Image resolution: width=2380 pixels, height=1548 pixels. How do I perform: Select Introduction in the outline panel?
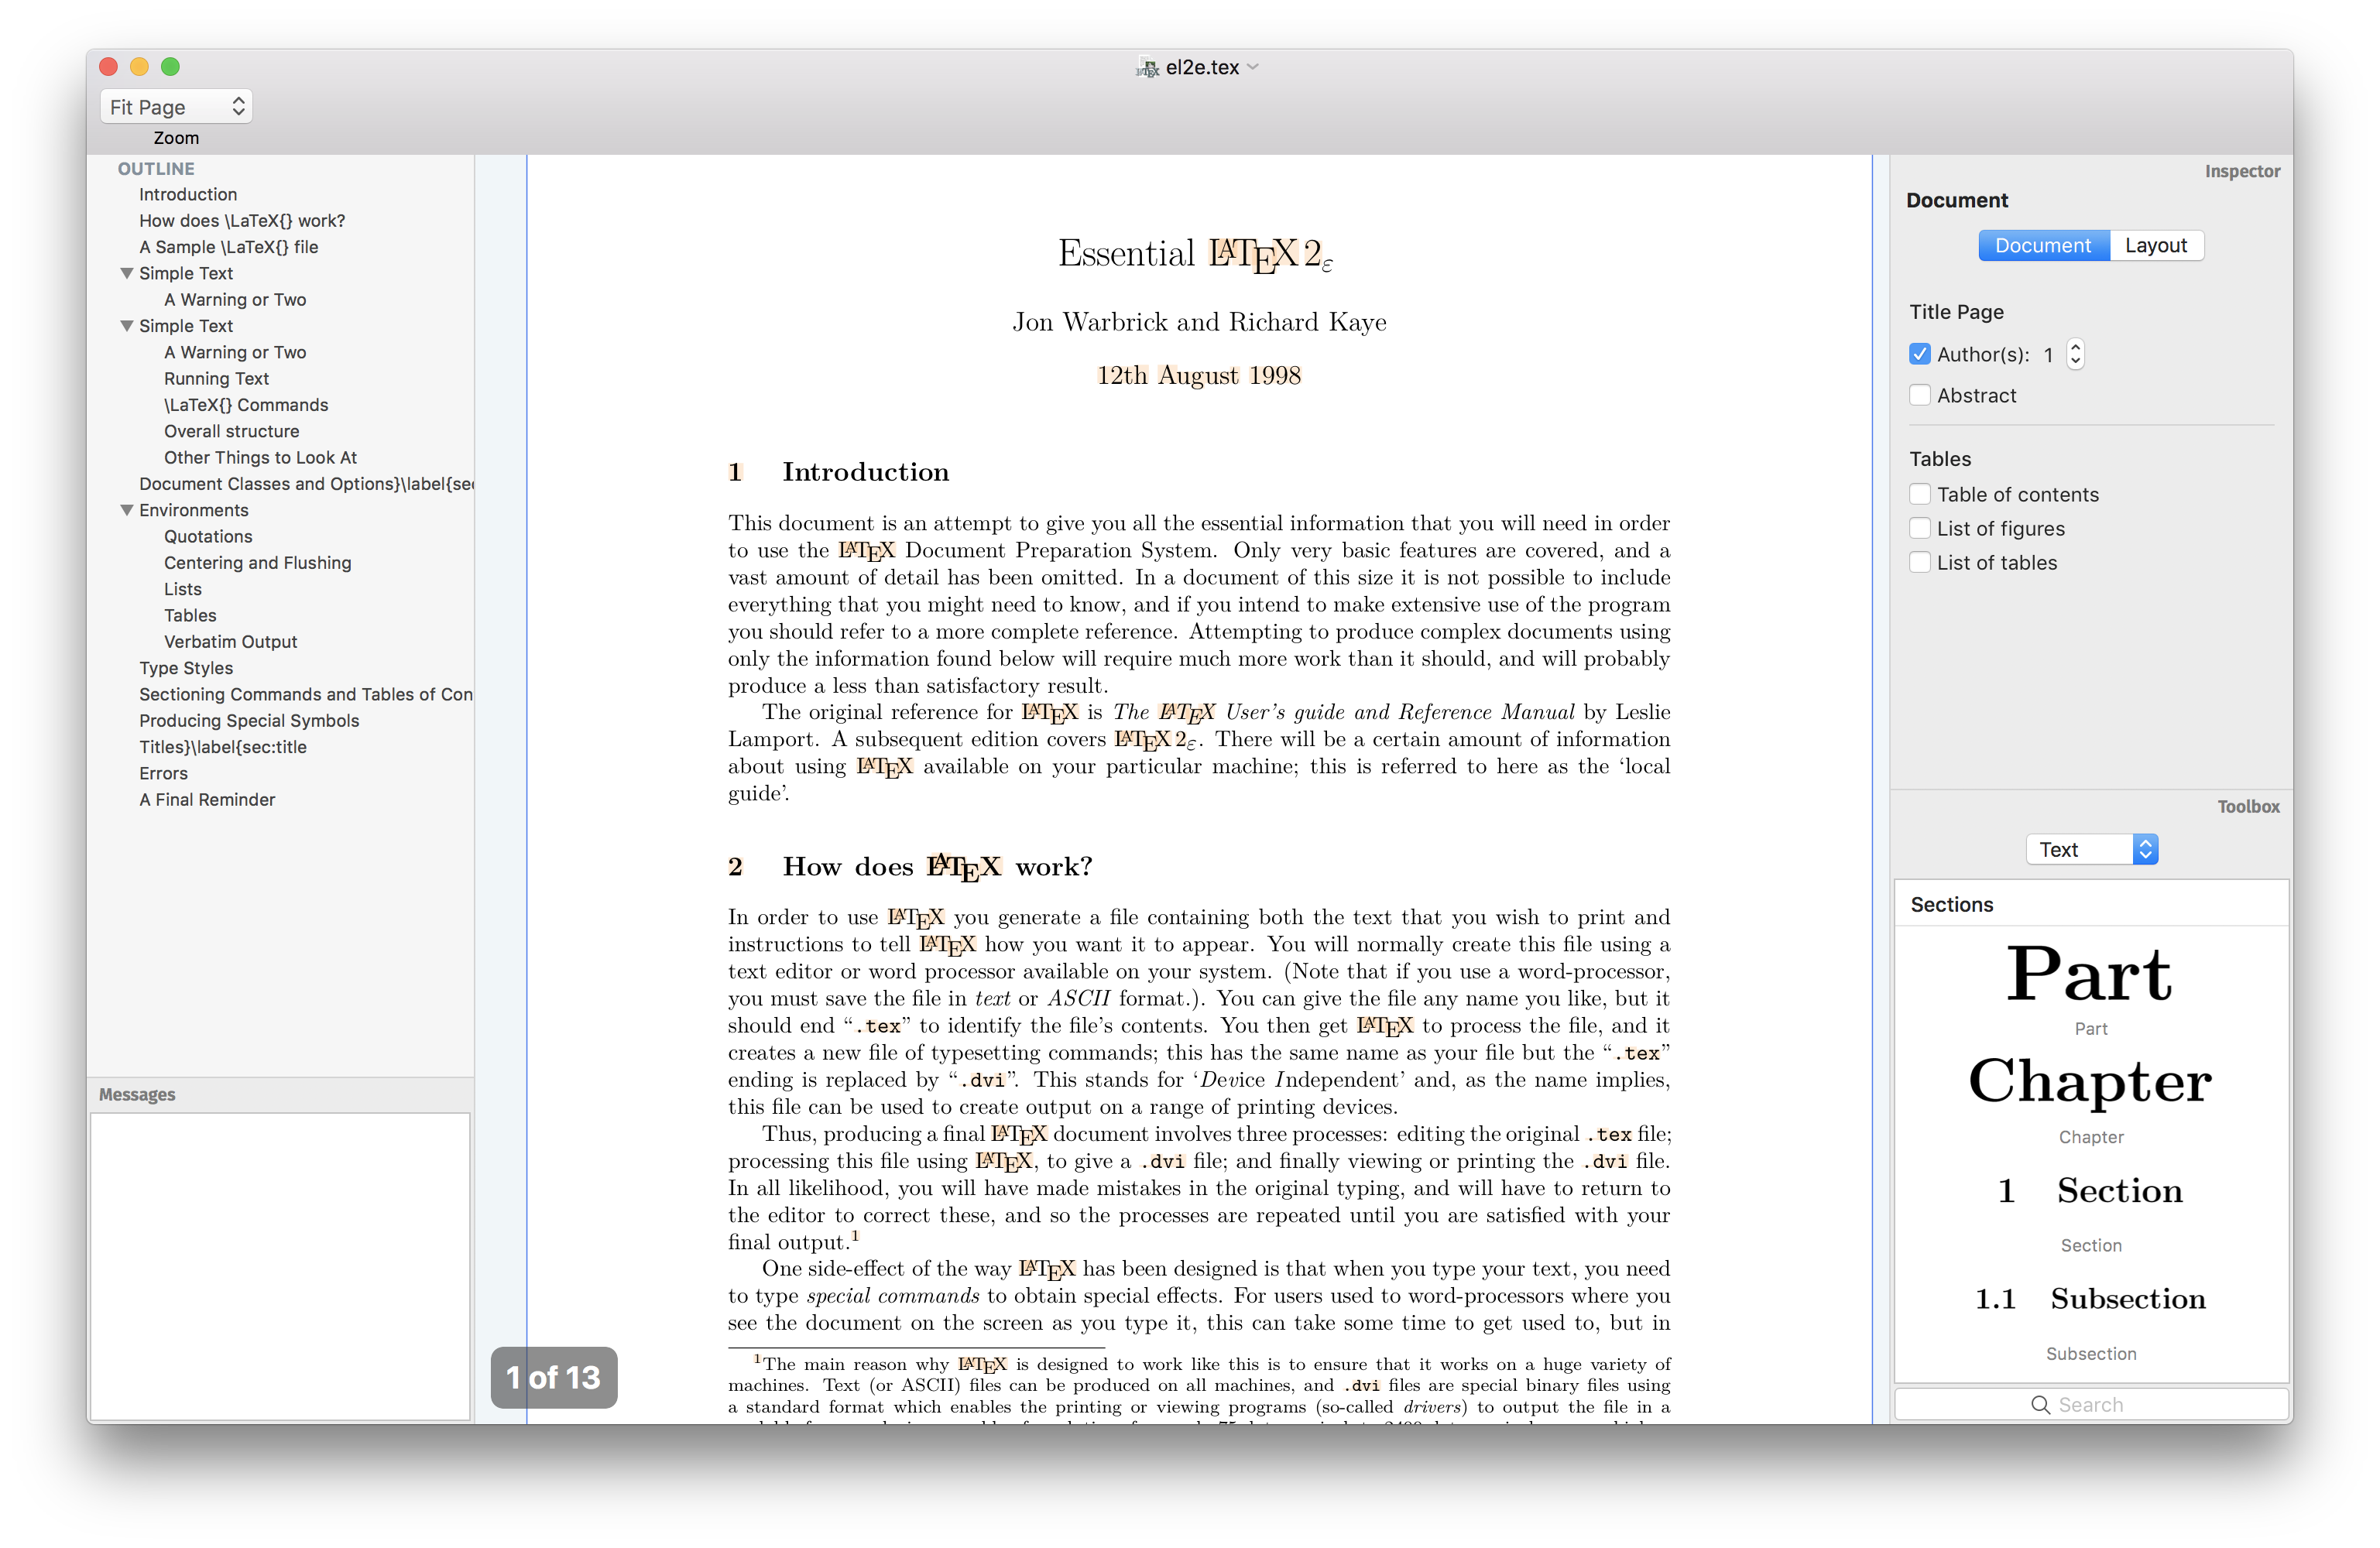tap(186, 194)
